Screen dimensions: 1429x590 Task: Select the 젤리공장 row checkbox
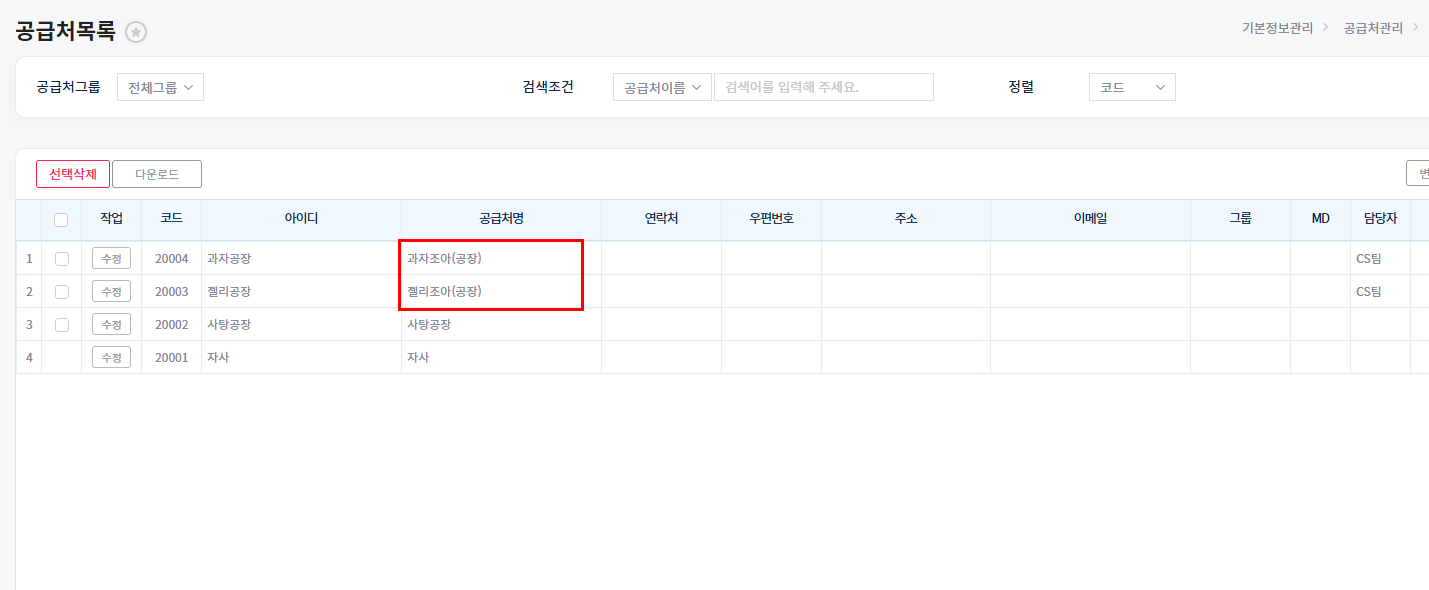coord(62,292)
